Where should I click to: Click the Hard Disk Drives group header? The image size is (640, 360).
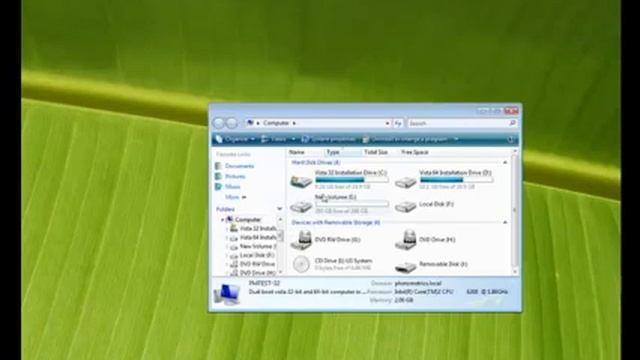316,162
